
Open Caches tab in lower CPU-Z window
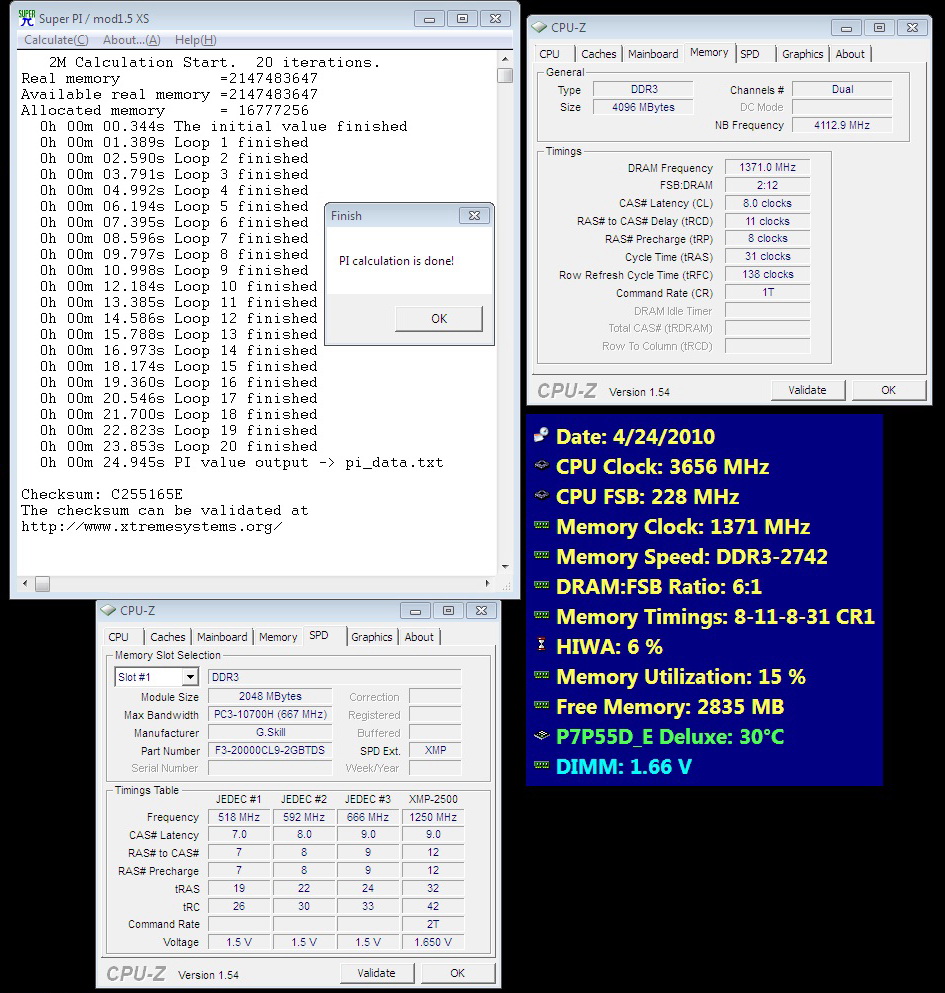[x=168, y=637]
